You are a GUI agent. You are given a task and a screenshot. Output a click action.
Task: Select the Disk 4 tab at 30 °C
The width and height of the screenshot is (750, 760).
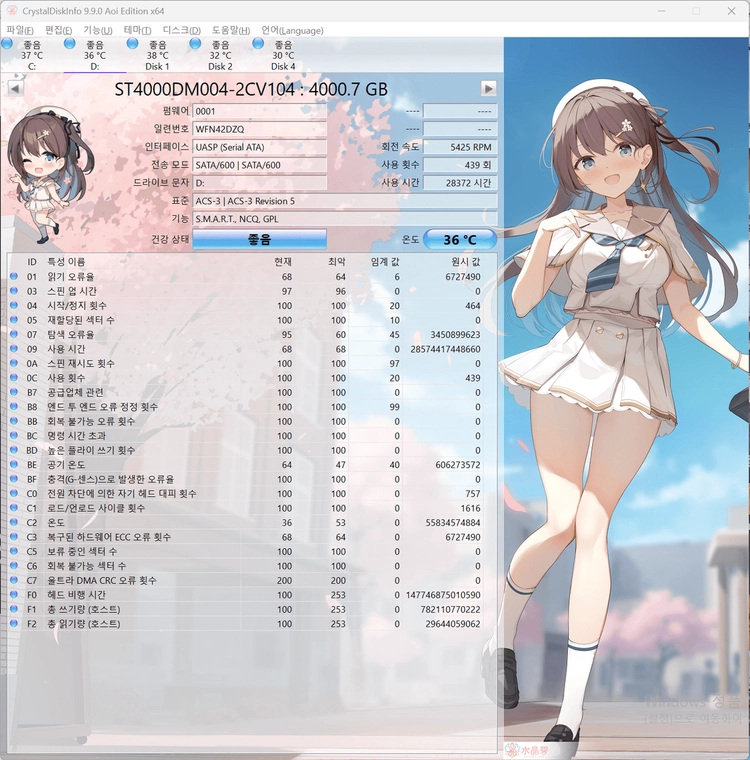pos(283,55)
